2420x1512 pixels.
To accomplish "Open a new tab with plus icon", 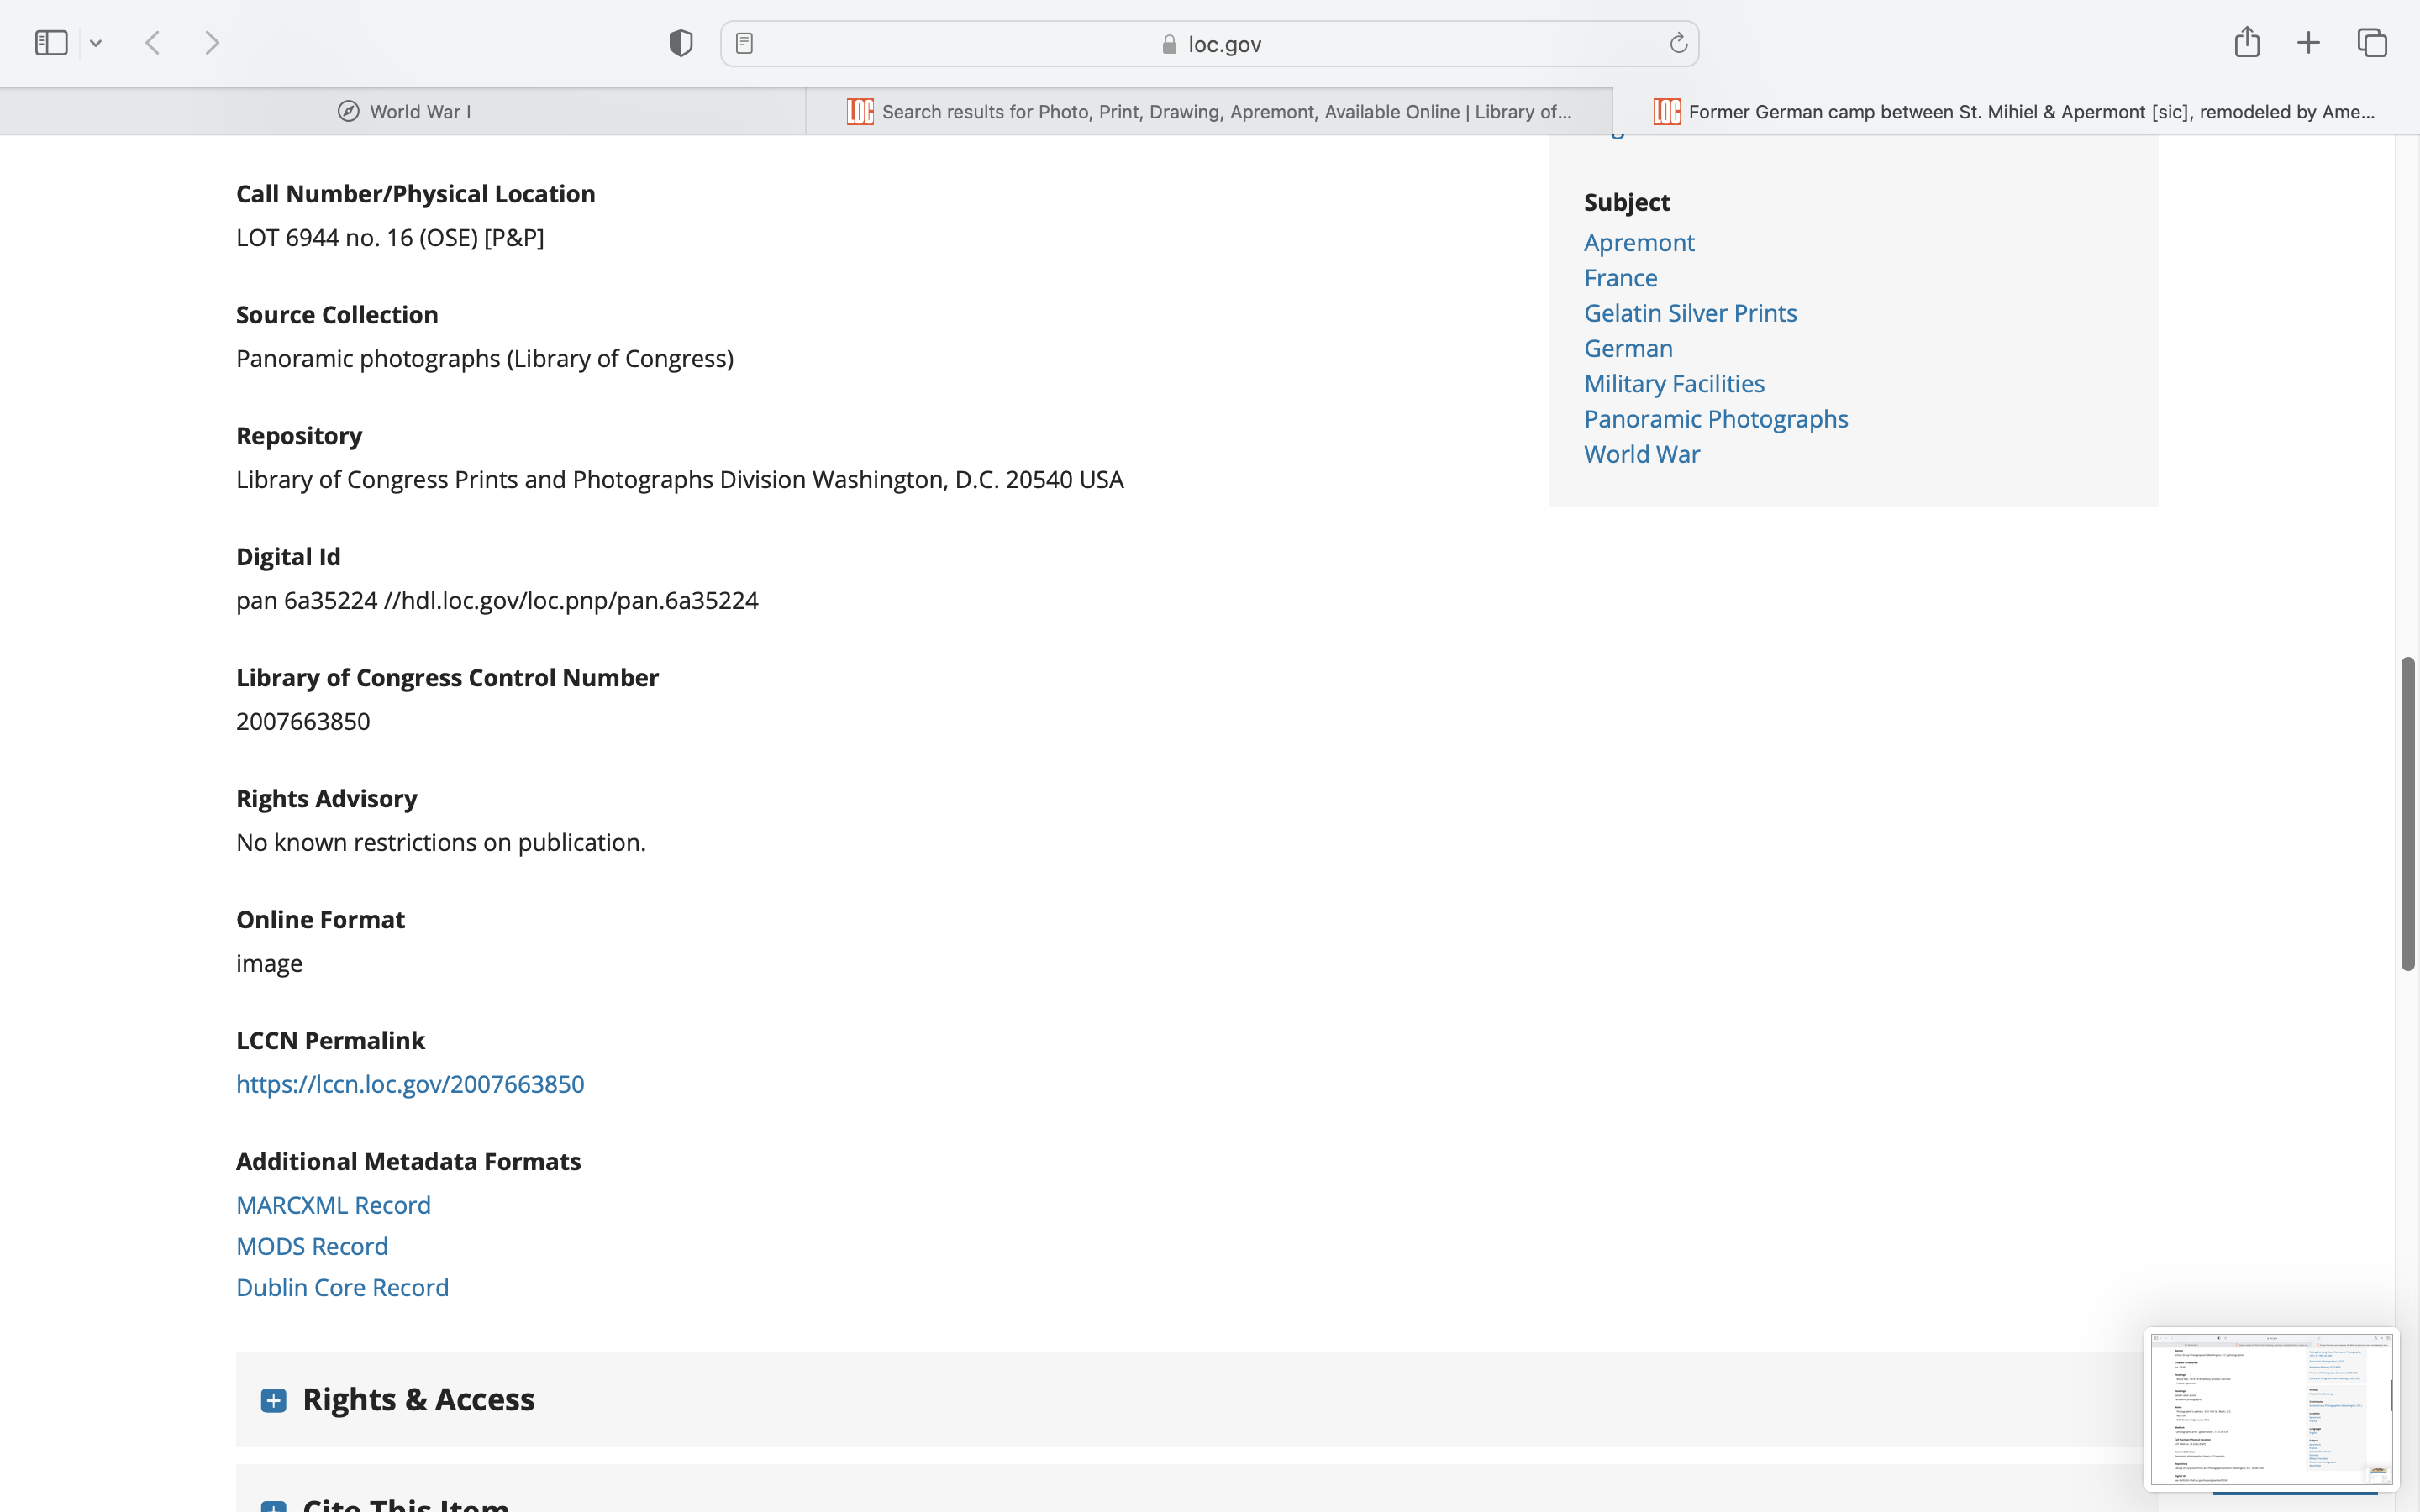I will tap(2308, 43).
